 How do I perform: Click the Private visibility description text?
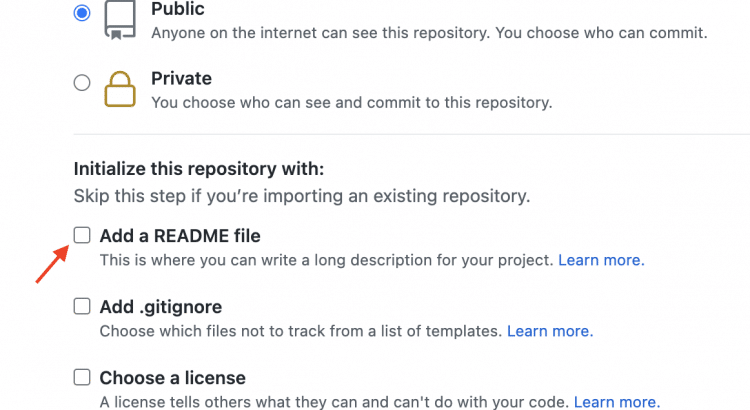click(x=351, y=102)
